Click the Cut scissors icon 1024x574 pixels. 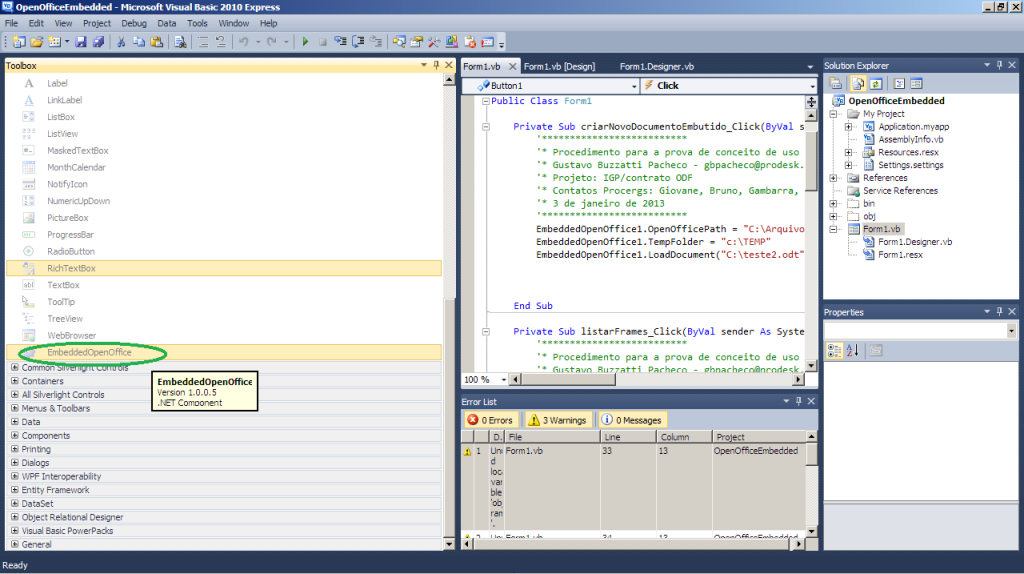click(x=121, y=42)
